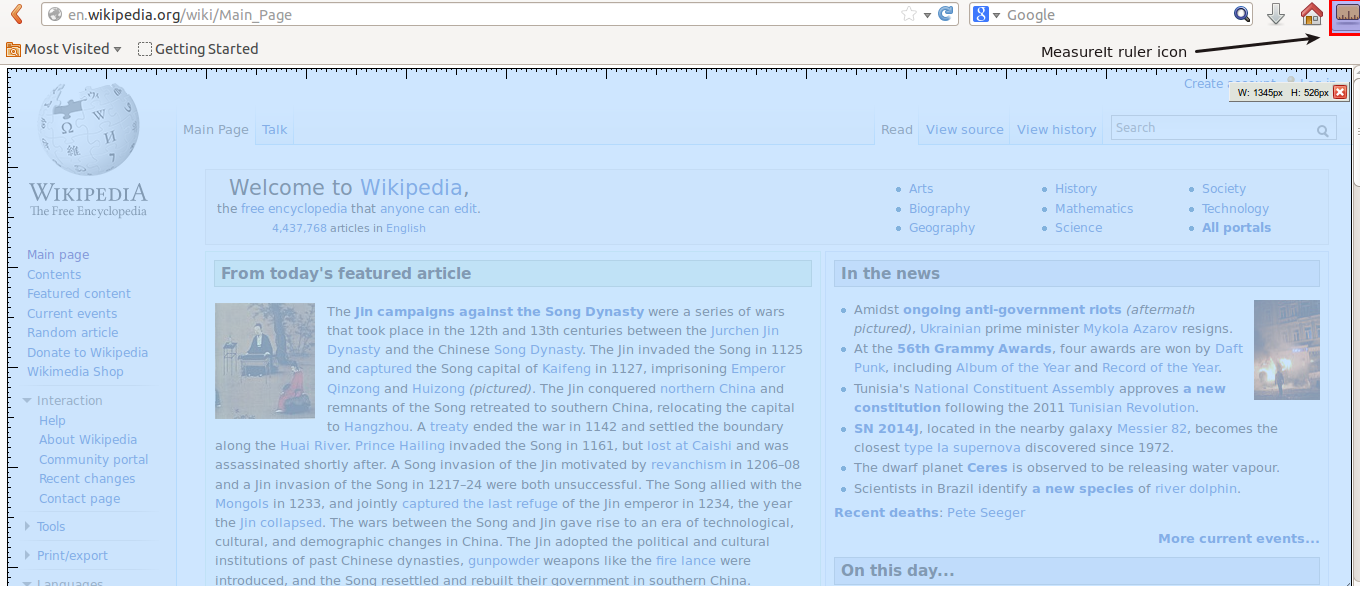This screenshot has height=589, width=1360.
Task: Click the site identity globe icon in address bar
Action: click(x=55, y=15)
